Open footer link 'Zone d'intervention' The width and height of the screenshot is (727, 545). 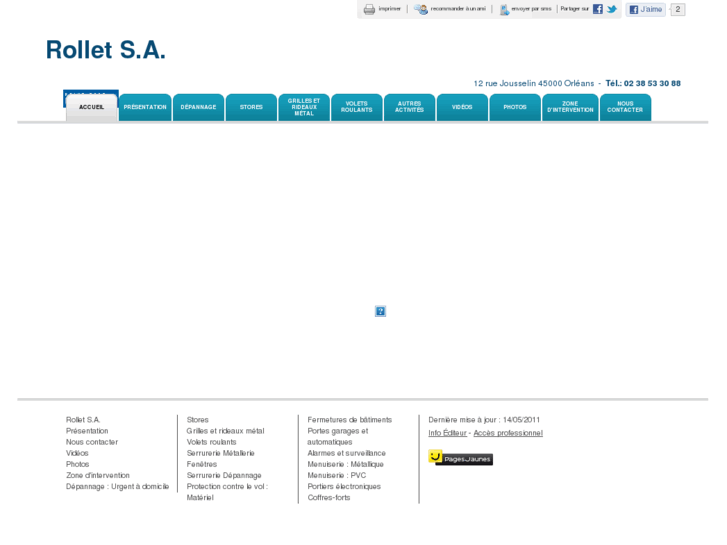pos(98,475)
